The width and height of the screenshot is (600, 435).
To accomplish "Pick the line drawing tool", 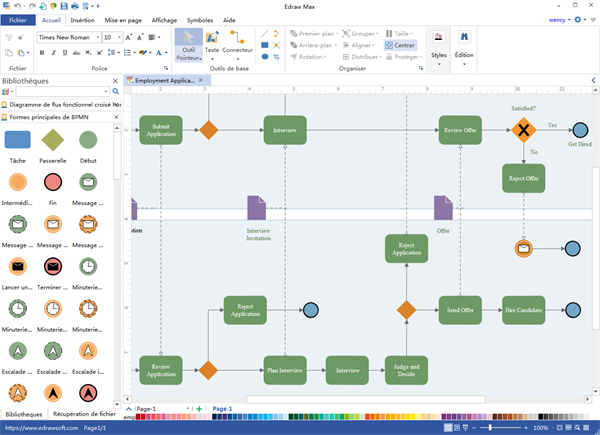I will (x=264, y=34).
